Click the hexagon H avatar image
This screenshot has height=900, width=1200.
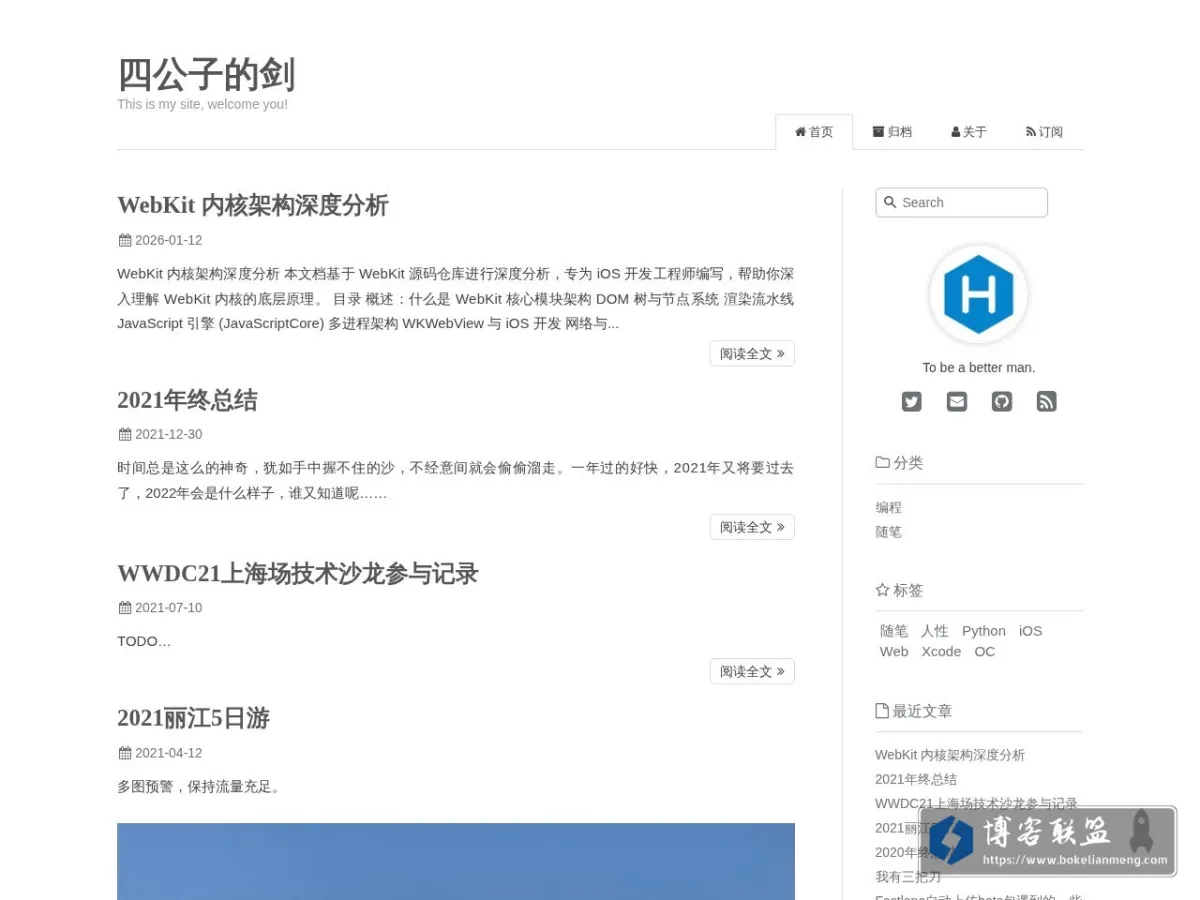click(x=979, y=295)
